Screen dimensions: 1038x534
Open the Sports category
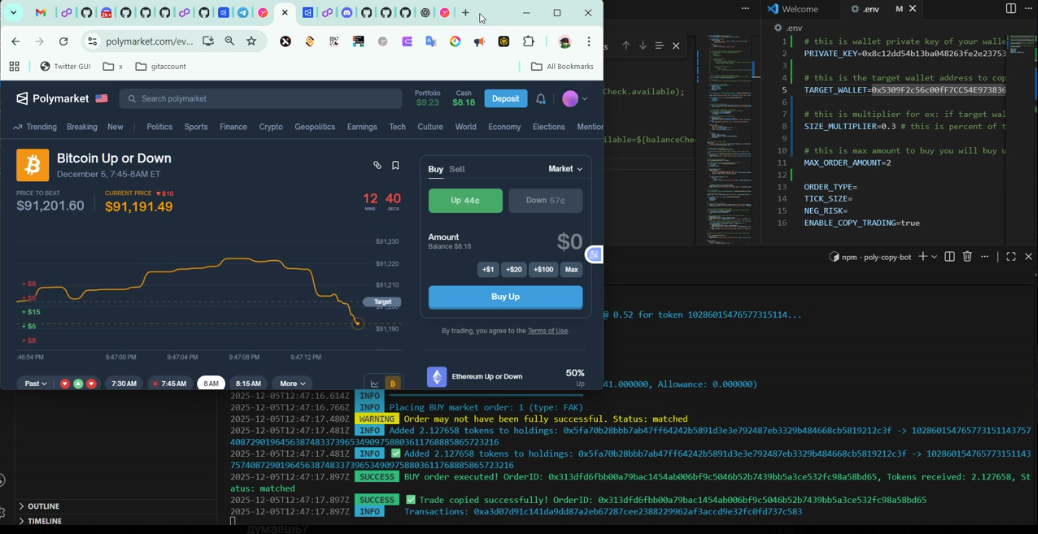point(196,126)
